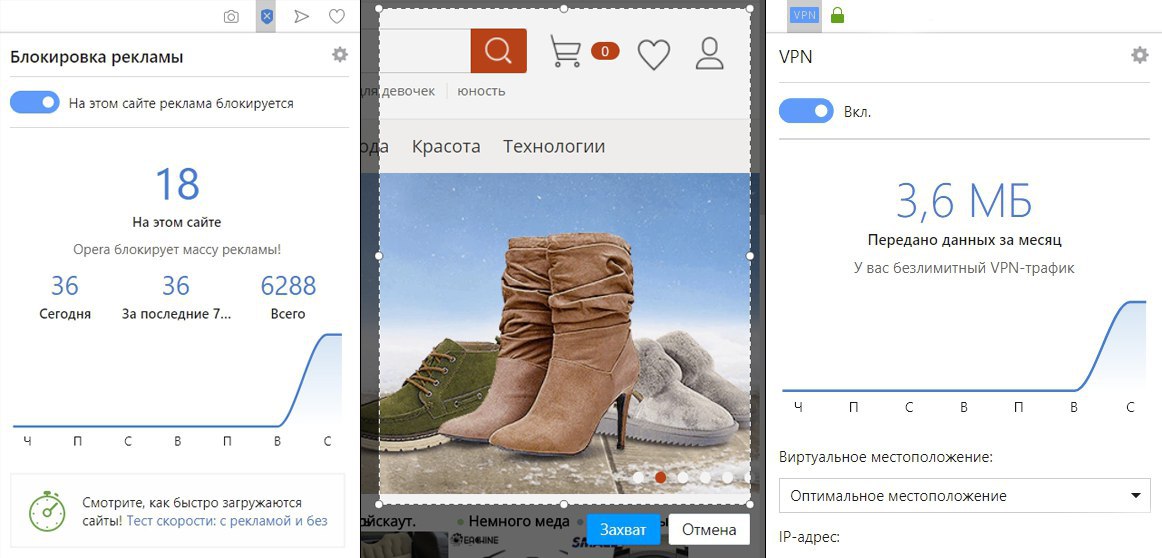Click the 3,6 МБ data transferred value

[964, 201]
